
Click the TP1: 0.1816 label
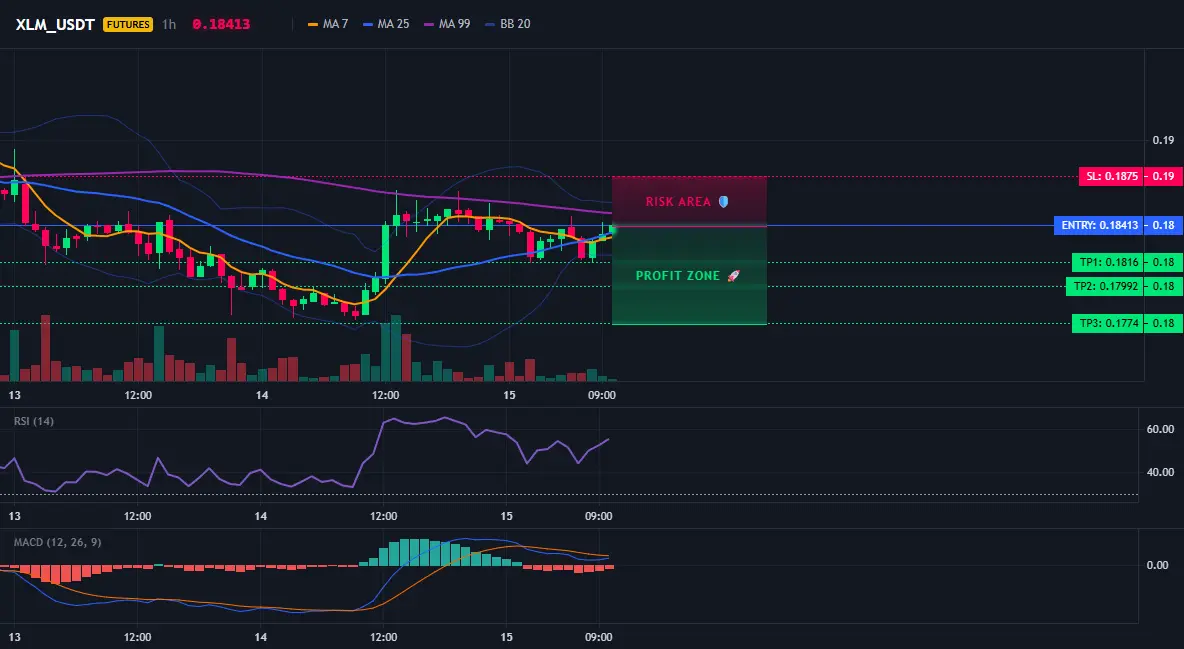click(1108, 262)
